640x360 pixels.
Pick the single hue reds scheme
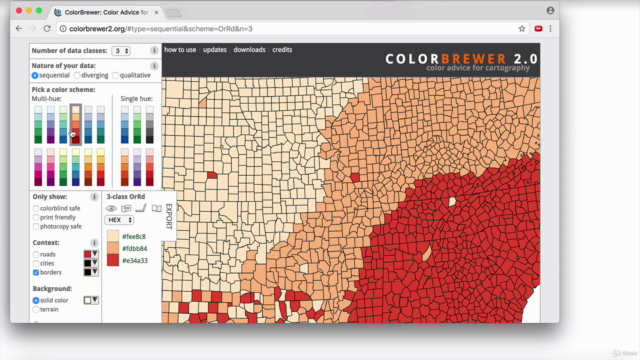[150, 167]
